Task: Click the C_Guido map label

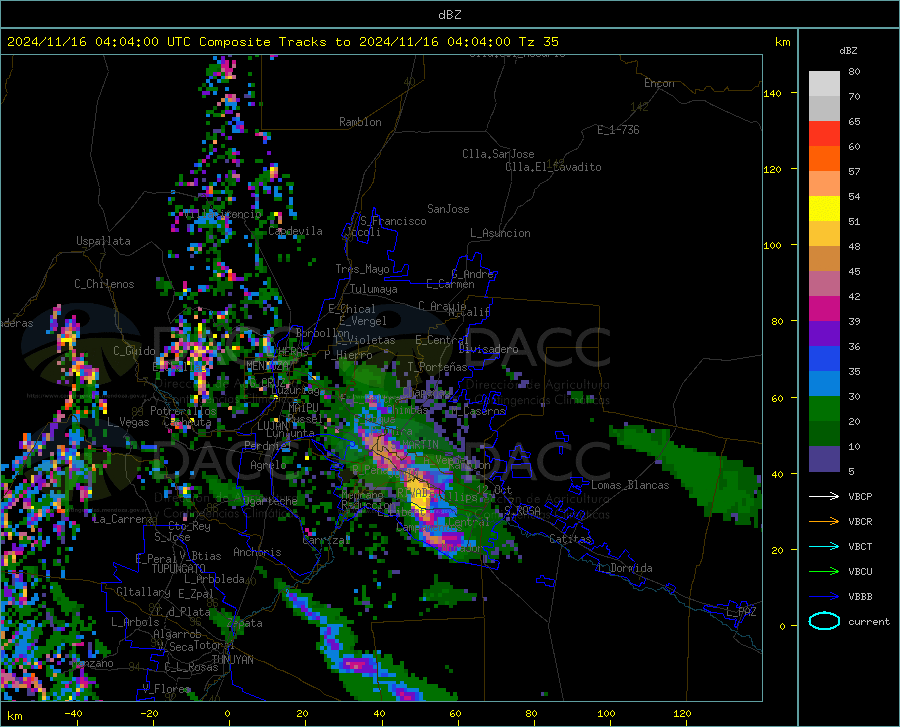Action: pyautogui.click(x=134, y=351)
